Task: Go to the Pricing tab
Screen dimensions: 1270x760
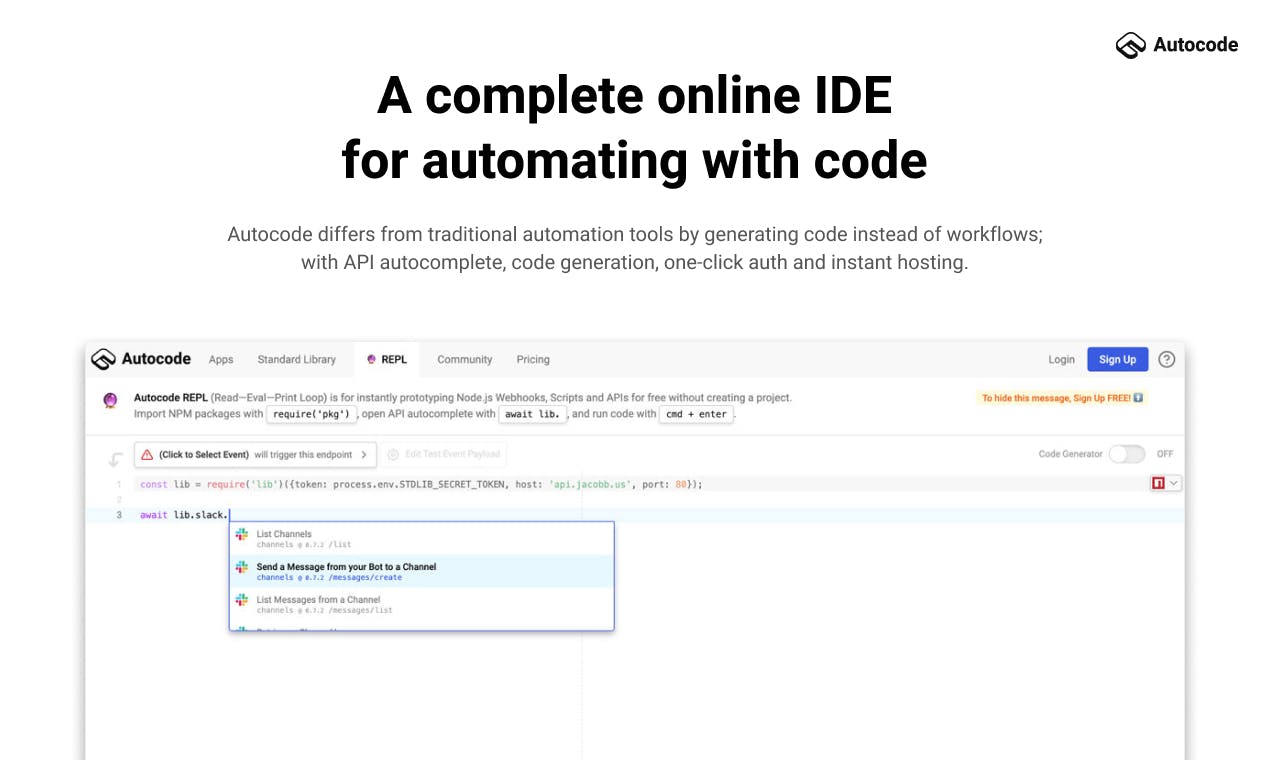Action: [533, 360]
